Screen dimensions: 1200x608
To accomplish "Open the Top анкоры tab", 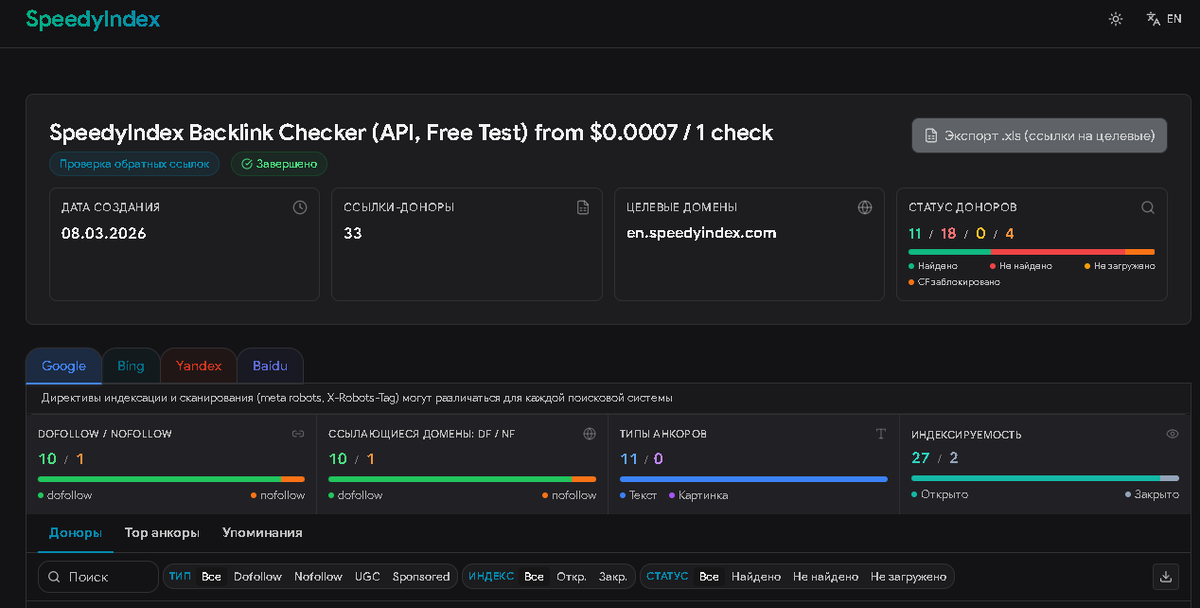I will pos(162,533).
